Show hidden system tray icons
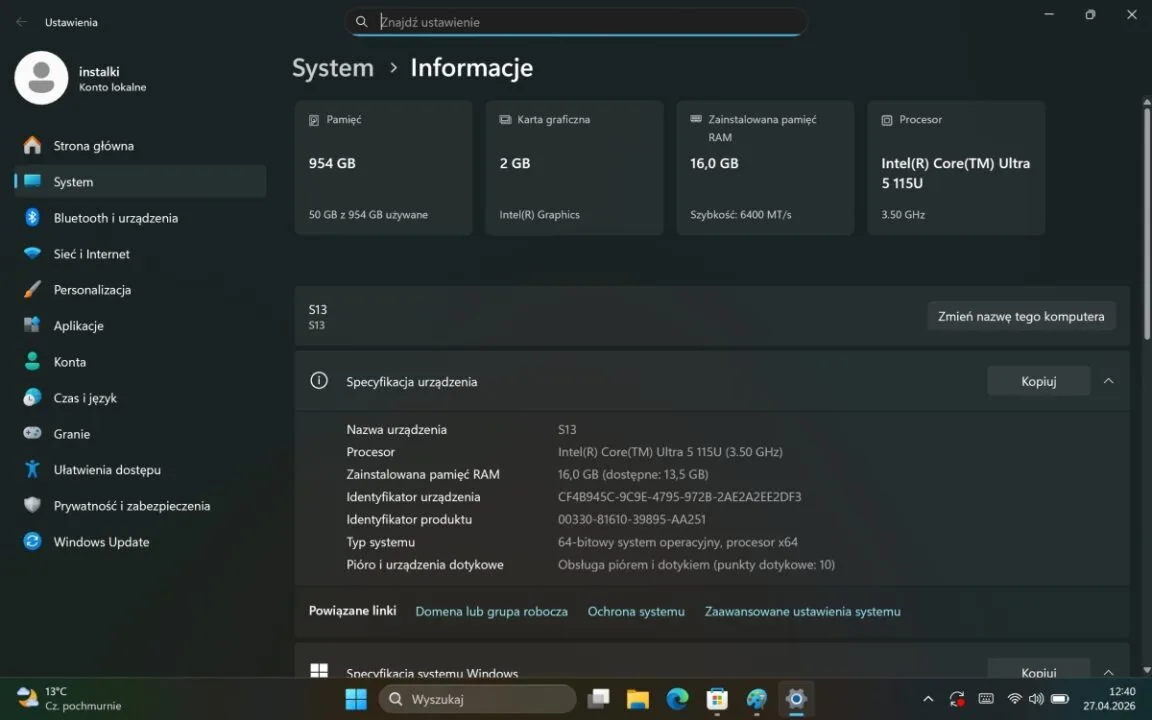 point(928,699)
